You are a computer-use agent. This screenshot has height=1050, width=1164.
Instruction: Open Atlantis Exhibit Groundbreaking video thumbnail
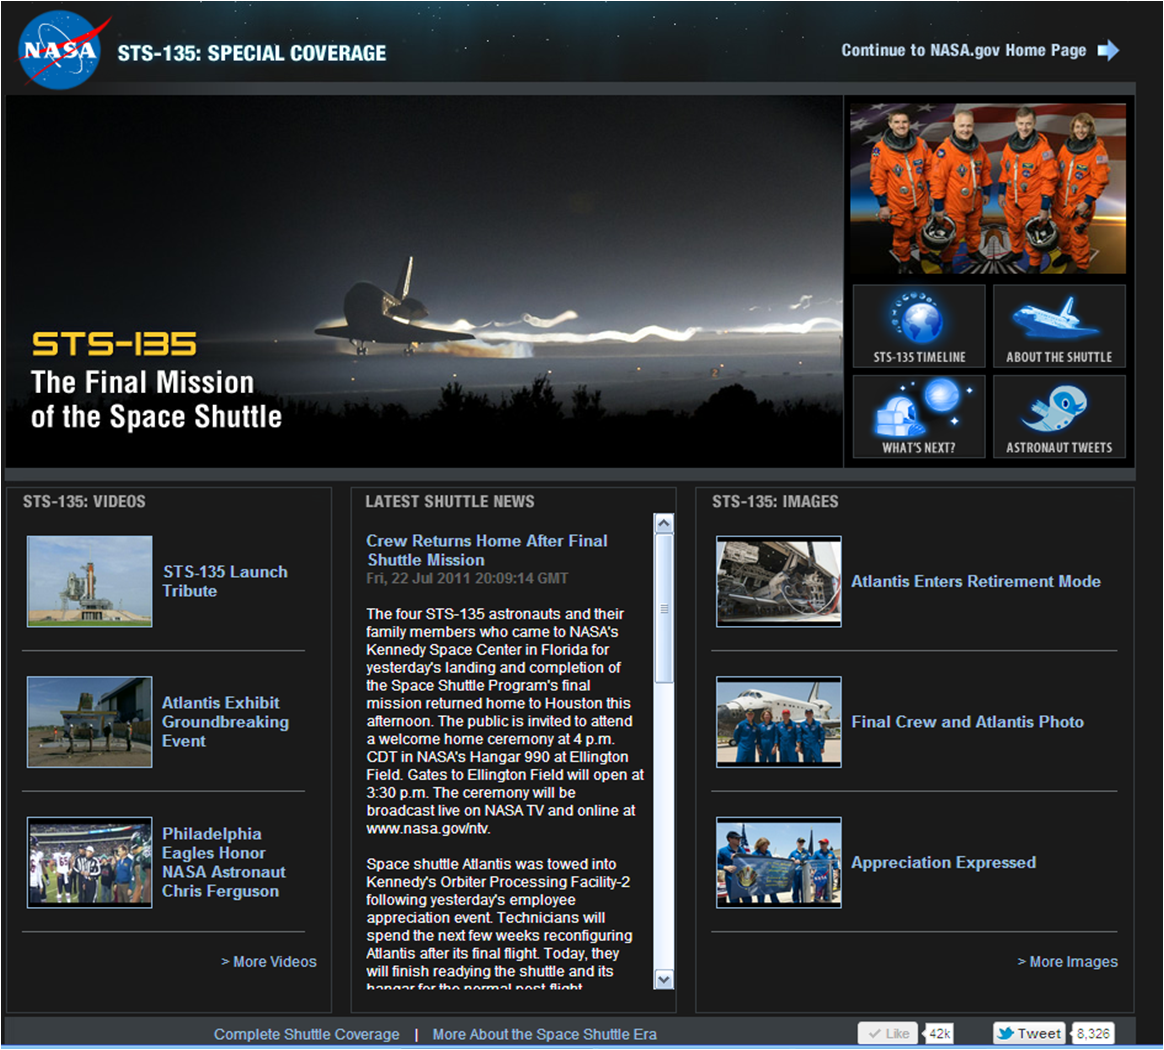(x=90, y=722)
